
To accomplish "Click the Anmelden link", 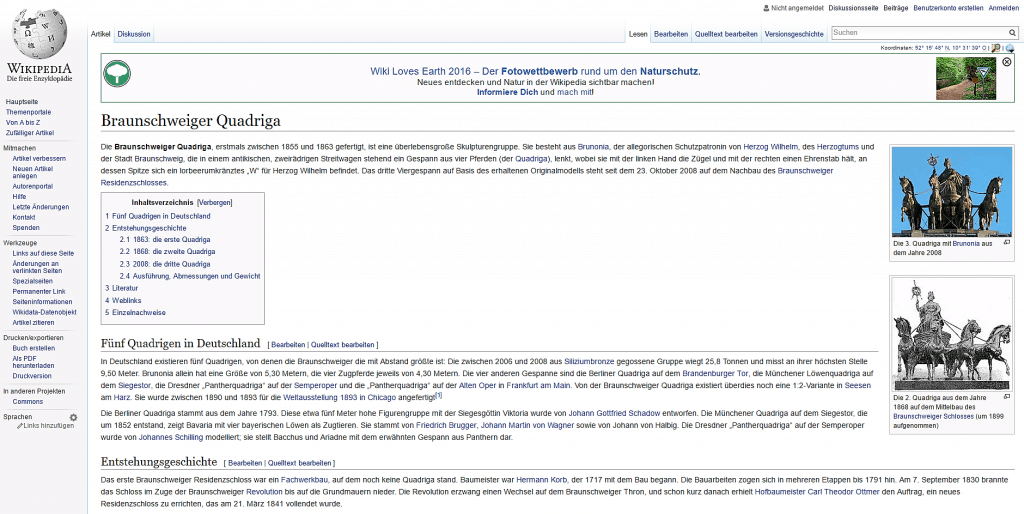I will point(1003,8).
